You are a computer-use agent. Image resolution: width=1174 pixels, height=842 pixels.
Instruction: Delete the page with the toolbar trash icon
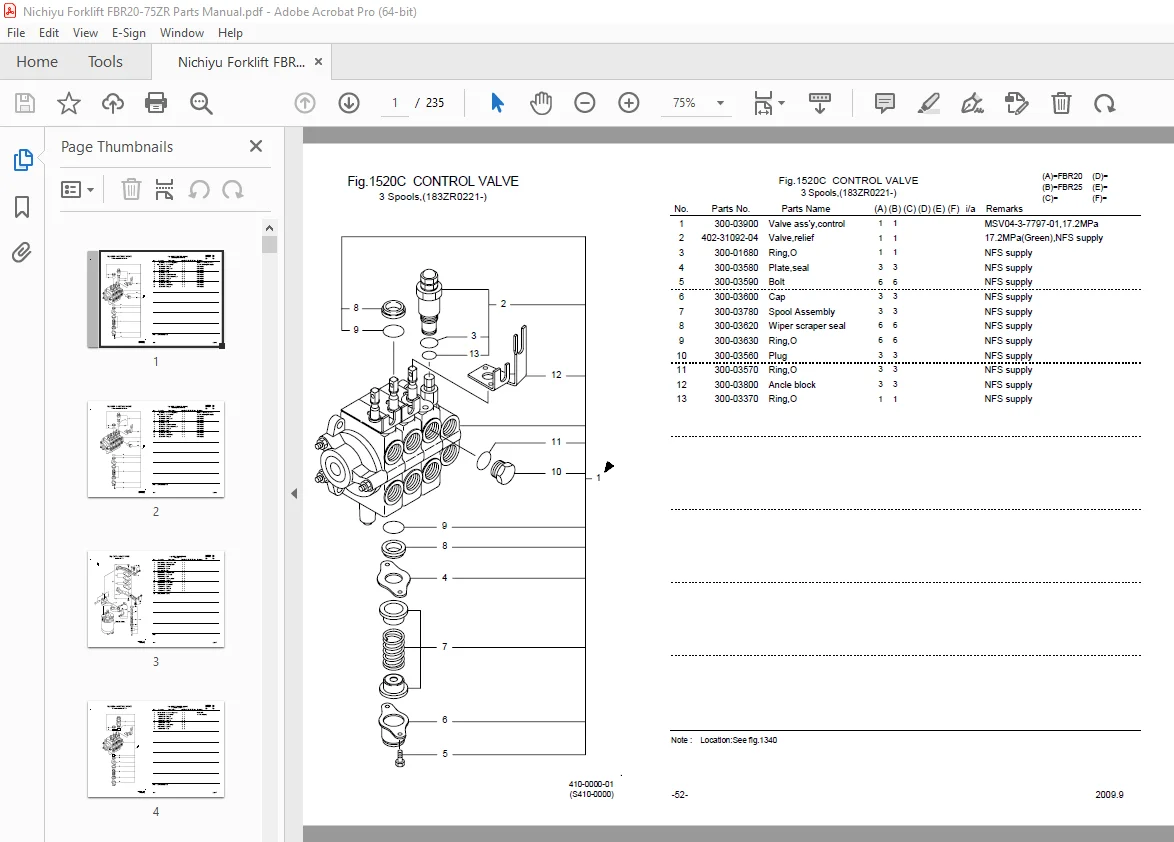1061,103
